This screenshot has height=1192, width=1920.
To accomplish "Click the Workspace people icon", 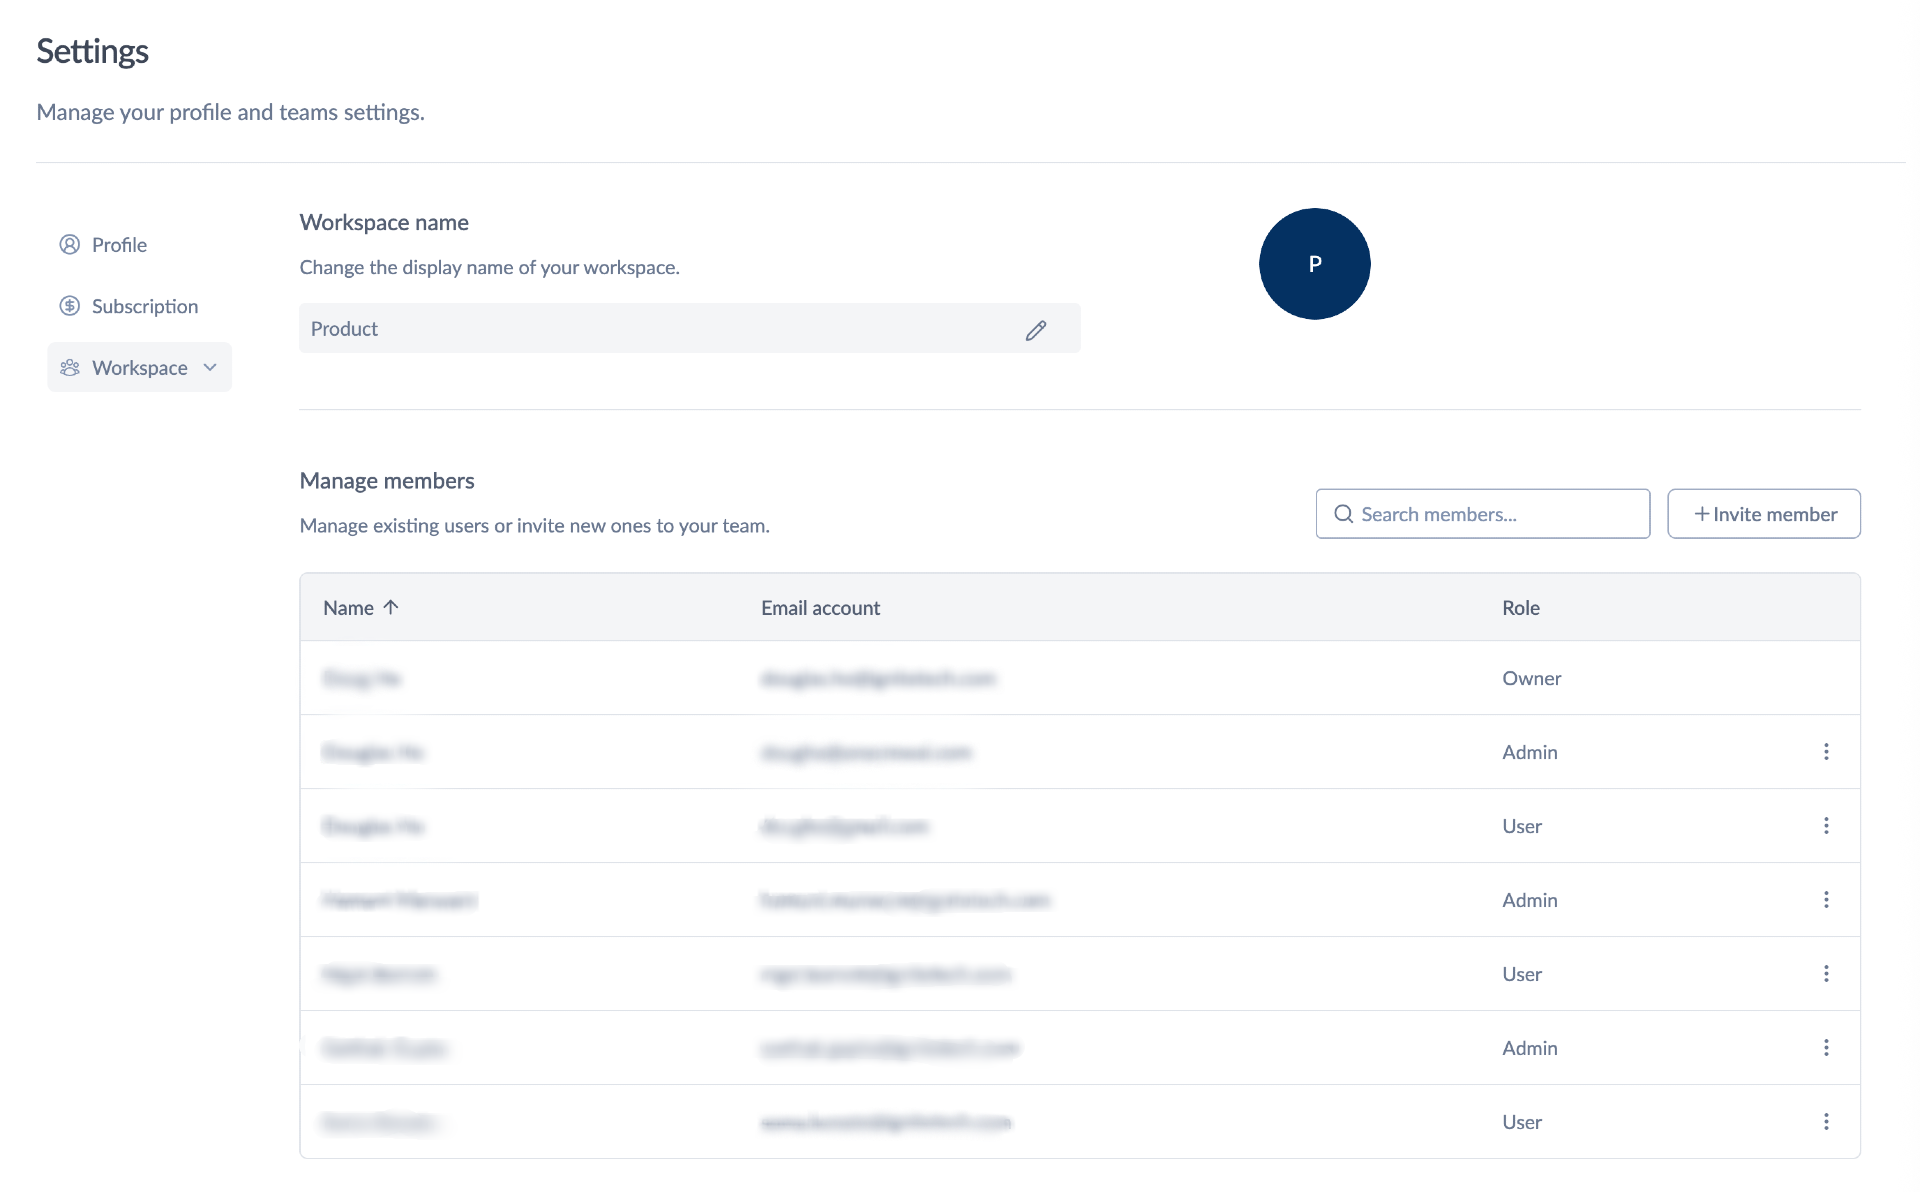I will pos(69,367).
